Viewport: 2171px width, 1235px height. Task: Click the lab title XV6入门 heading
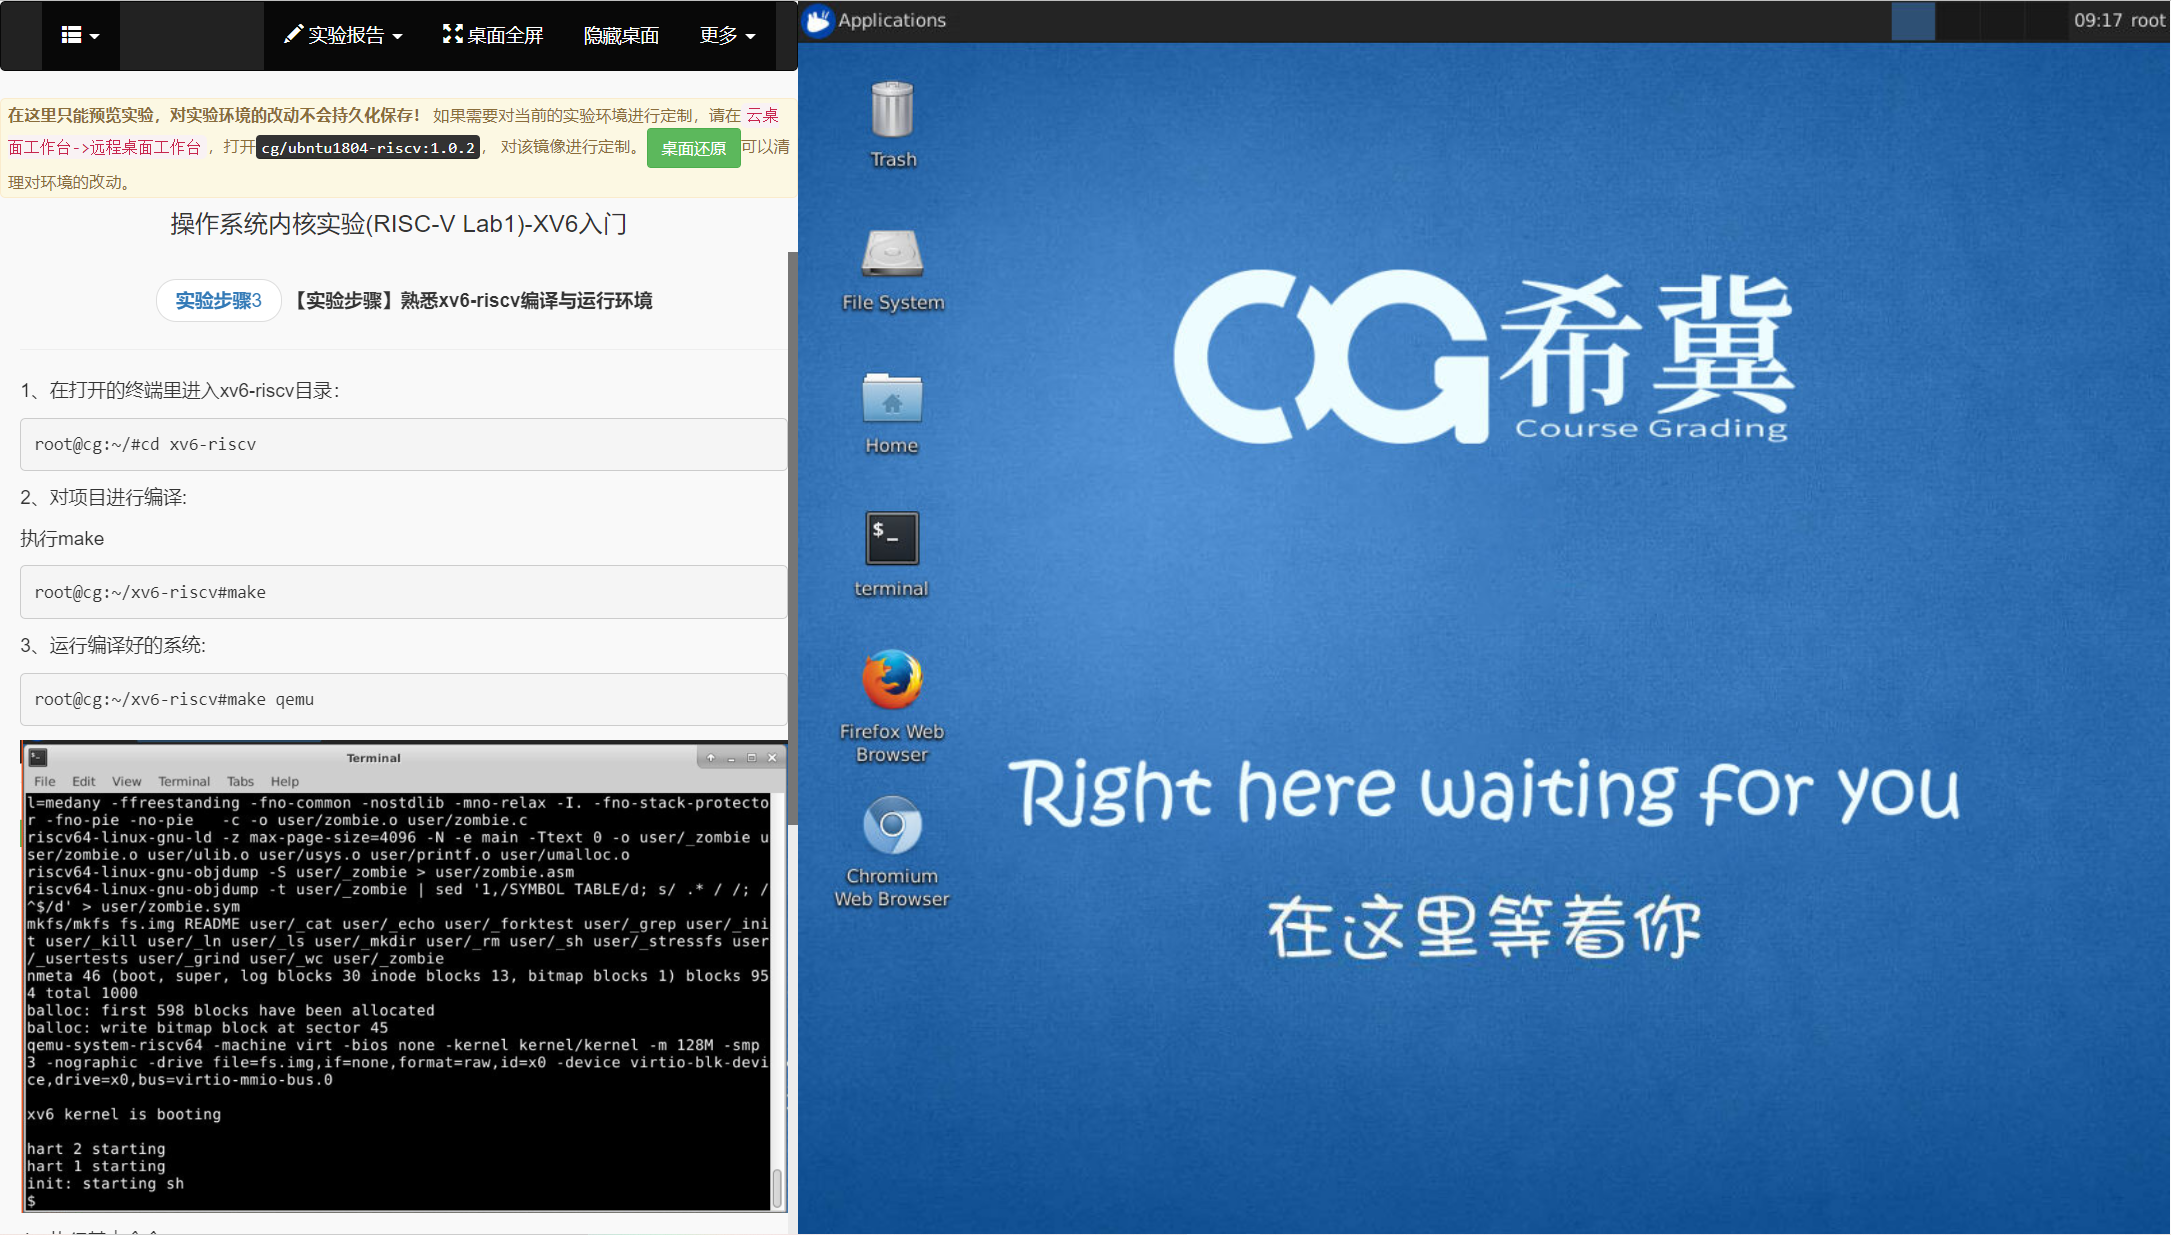point(399,224)
